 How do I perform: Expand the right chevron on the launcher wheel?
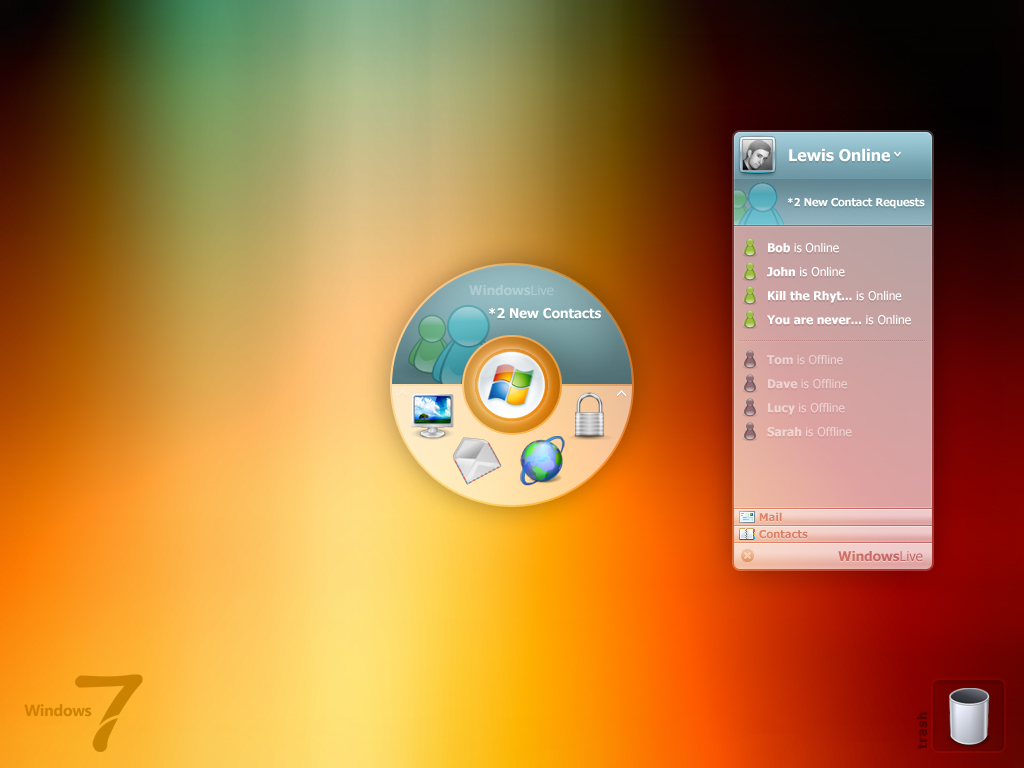622,393
